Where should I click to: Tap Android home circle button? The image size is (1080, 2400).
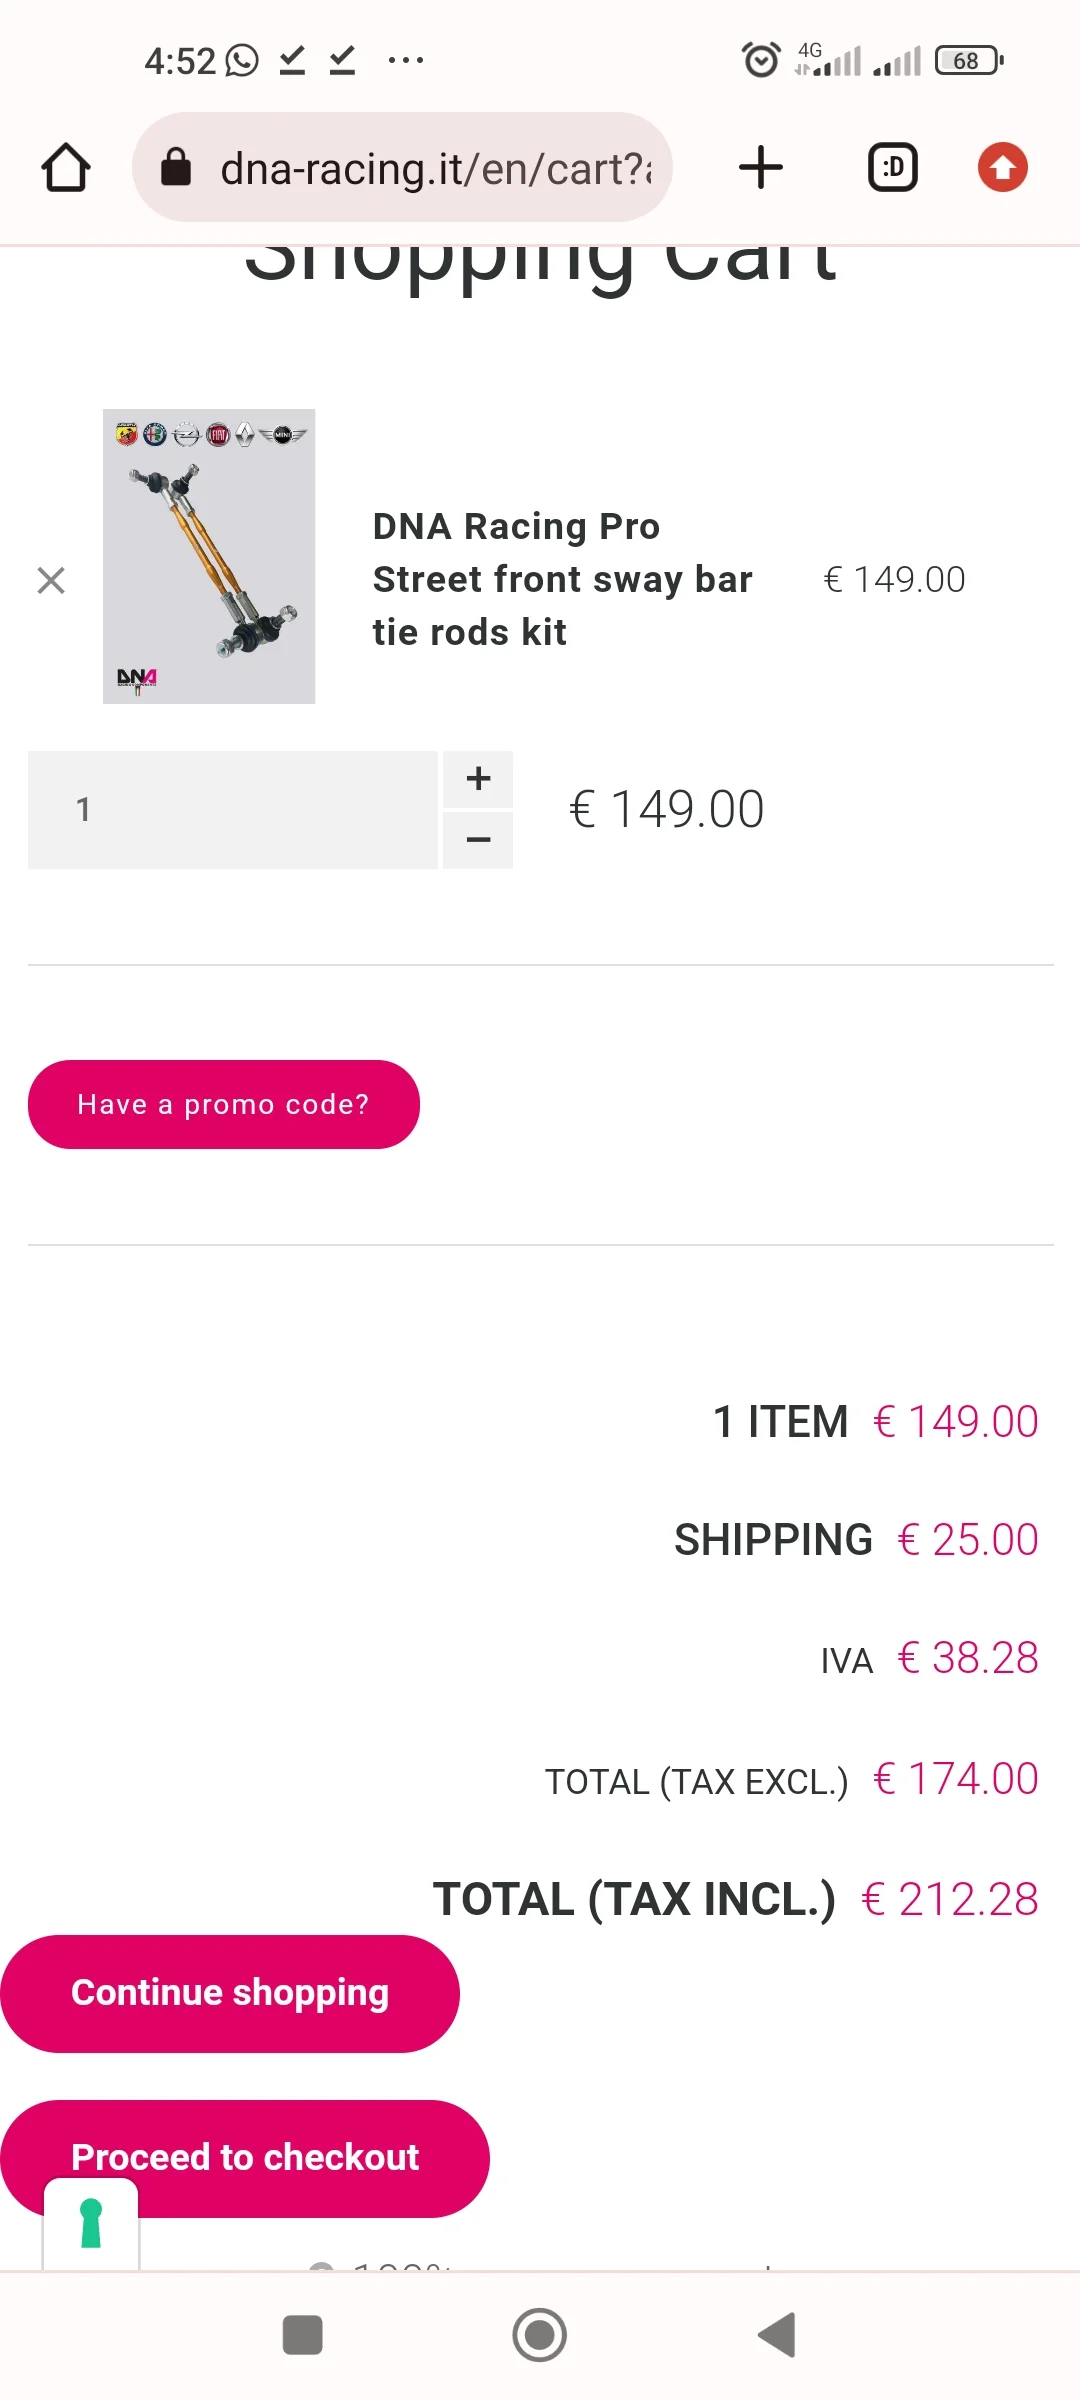(540, 2335)
